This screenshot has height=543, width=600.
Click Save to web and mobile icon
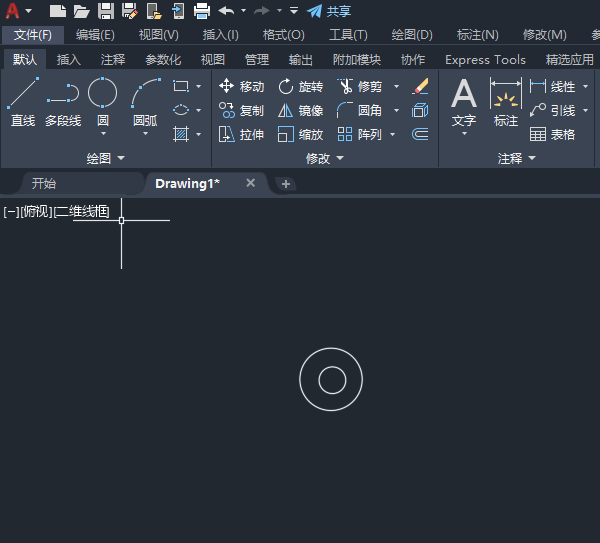tap(178, 11)
